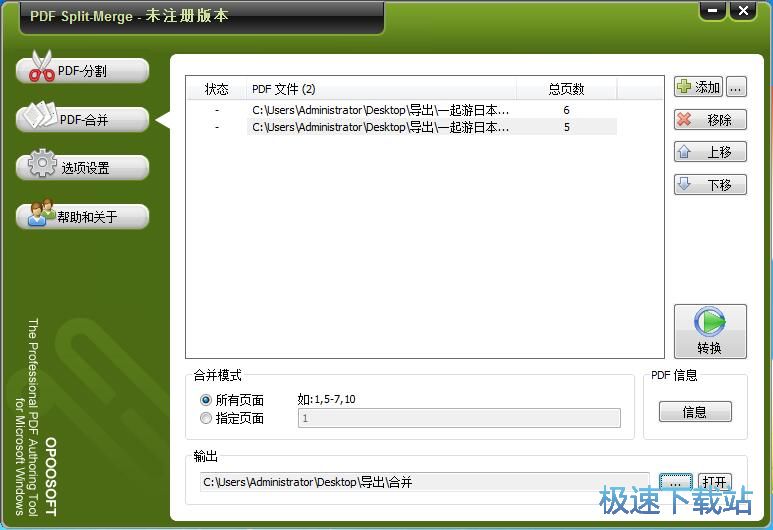773x530 pixels.
Task: Click the red X icon on 移除
Action: pyautogui.click(x=684, y=119)
